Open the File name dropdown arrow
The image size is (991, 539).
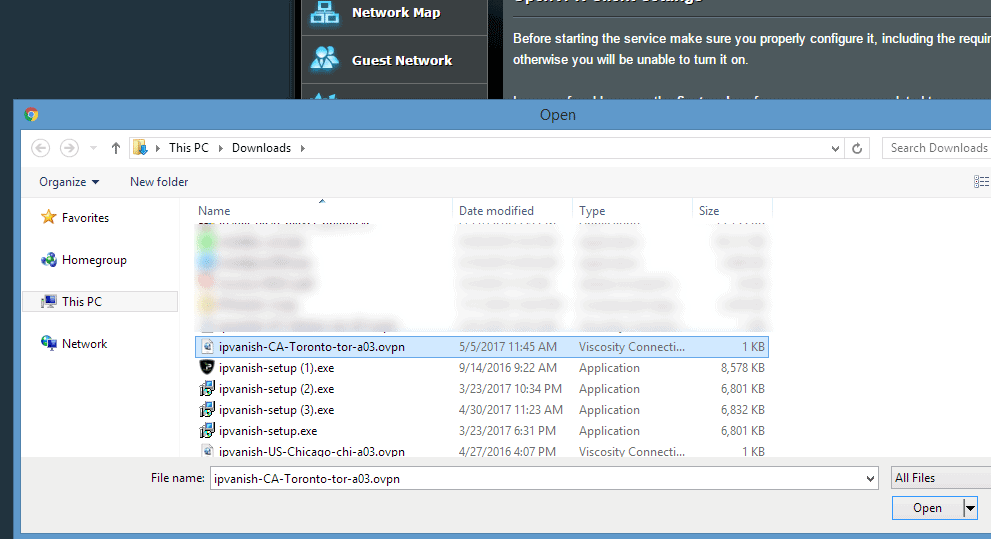870,479
